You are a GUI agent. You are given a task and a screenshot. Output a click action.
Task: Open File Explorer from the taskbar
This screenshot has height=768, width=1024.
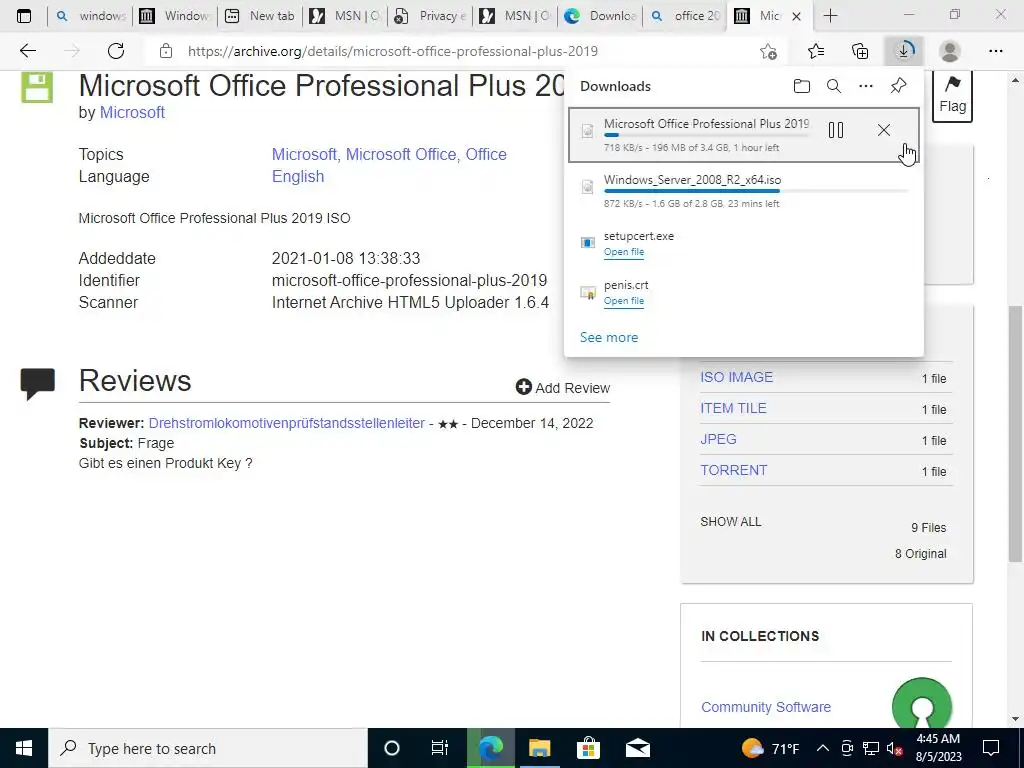pyautogui.click(x=539, y=748)
